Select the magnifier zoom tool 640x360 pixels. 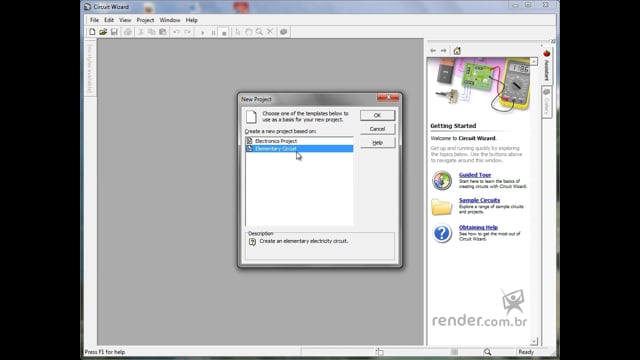pyautogui.click(x=259, y=32)
